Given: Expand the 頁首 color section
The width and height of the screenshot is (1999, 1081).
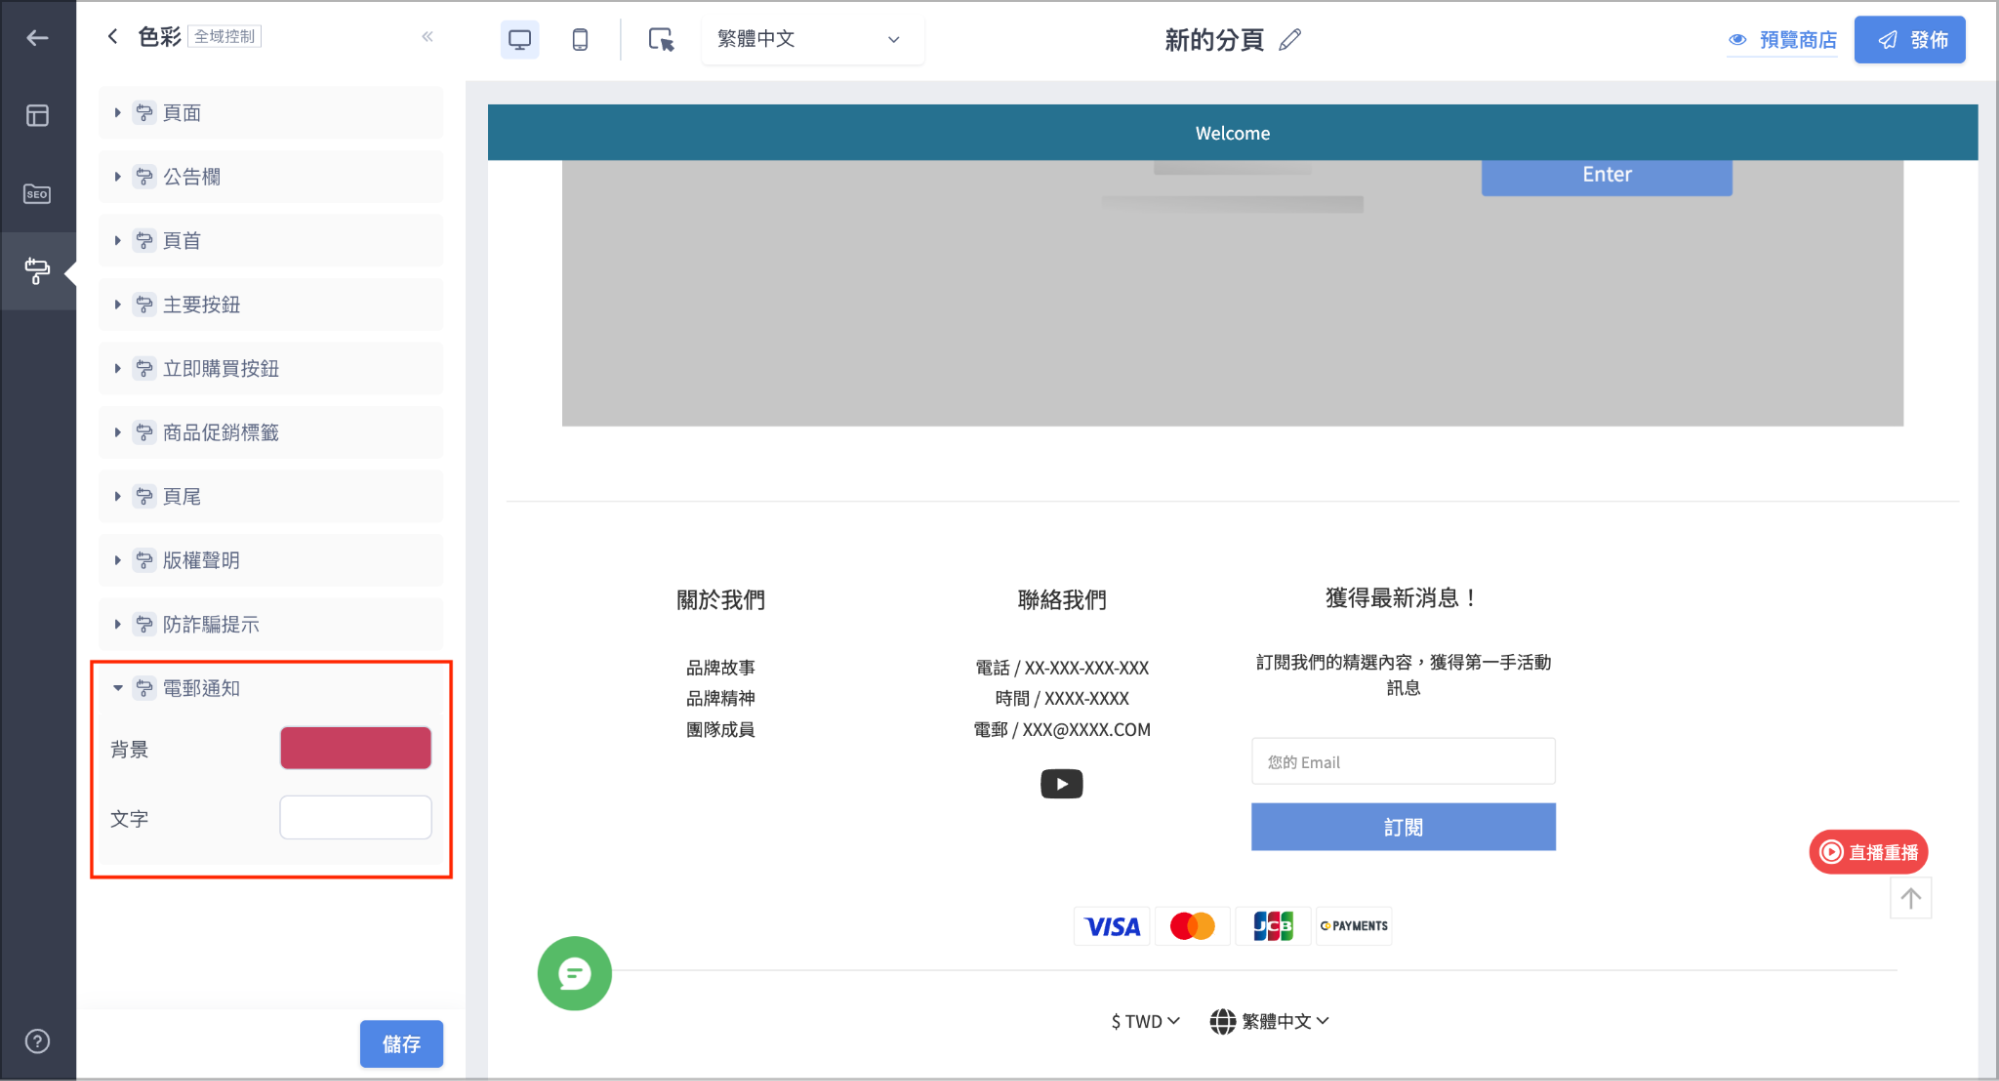Looking at the screenshot, I should click(270, 241).
